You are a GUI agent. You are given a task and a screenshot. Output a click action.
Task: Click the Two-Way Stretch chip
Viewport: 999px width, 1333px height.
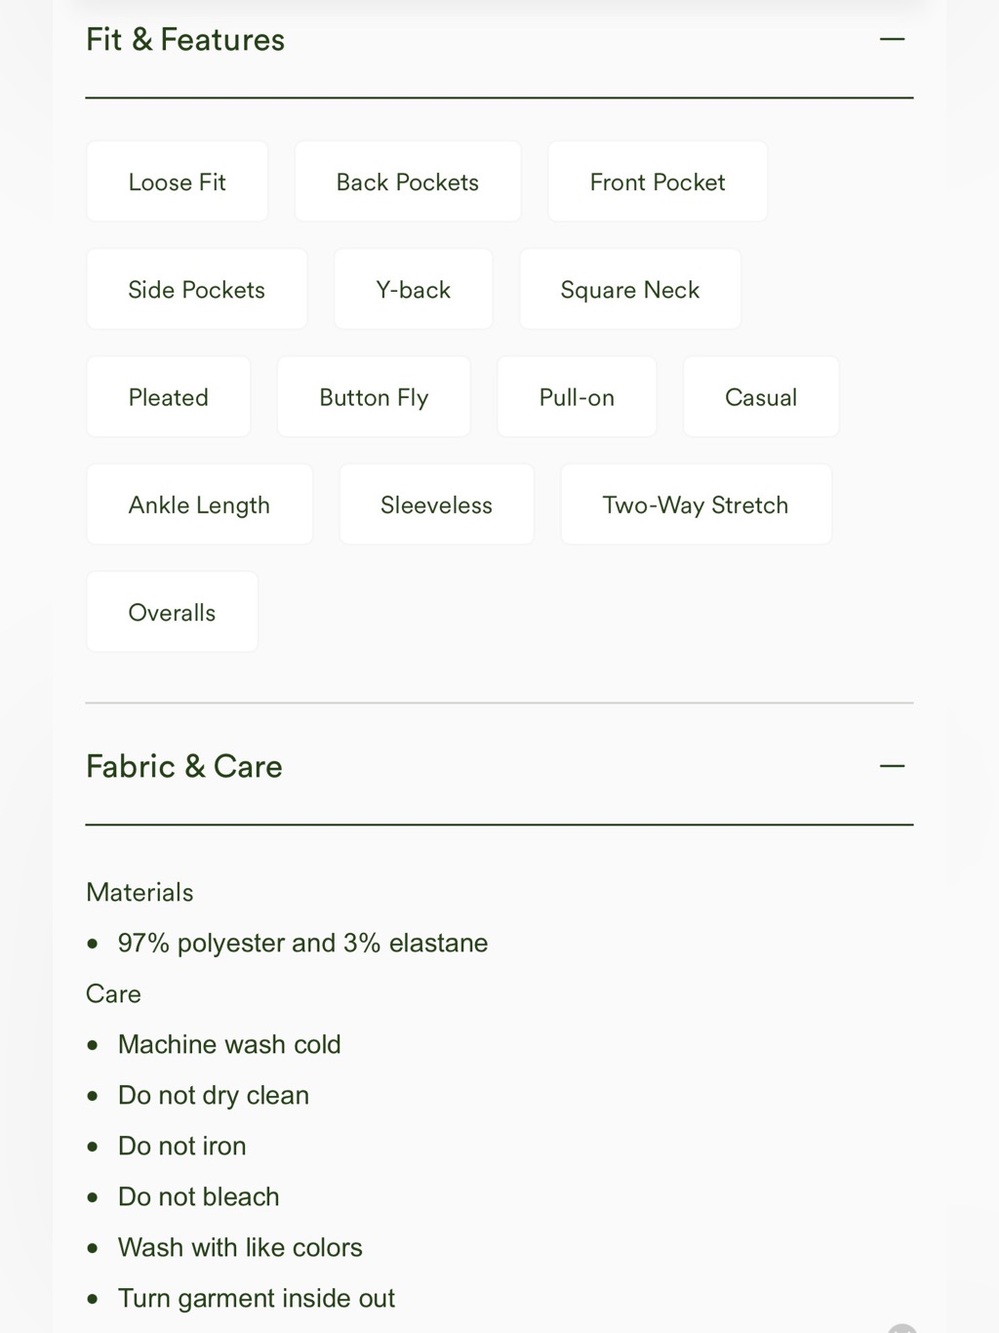(695, 505)
